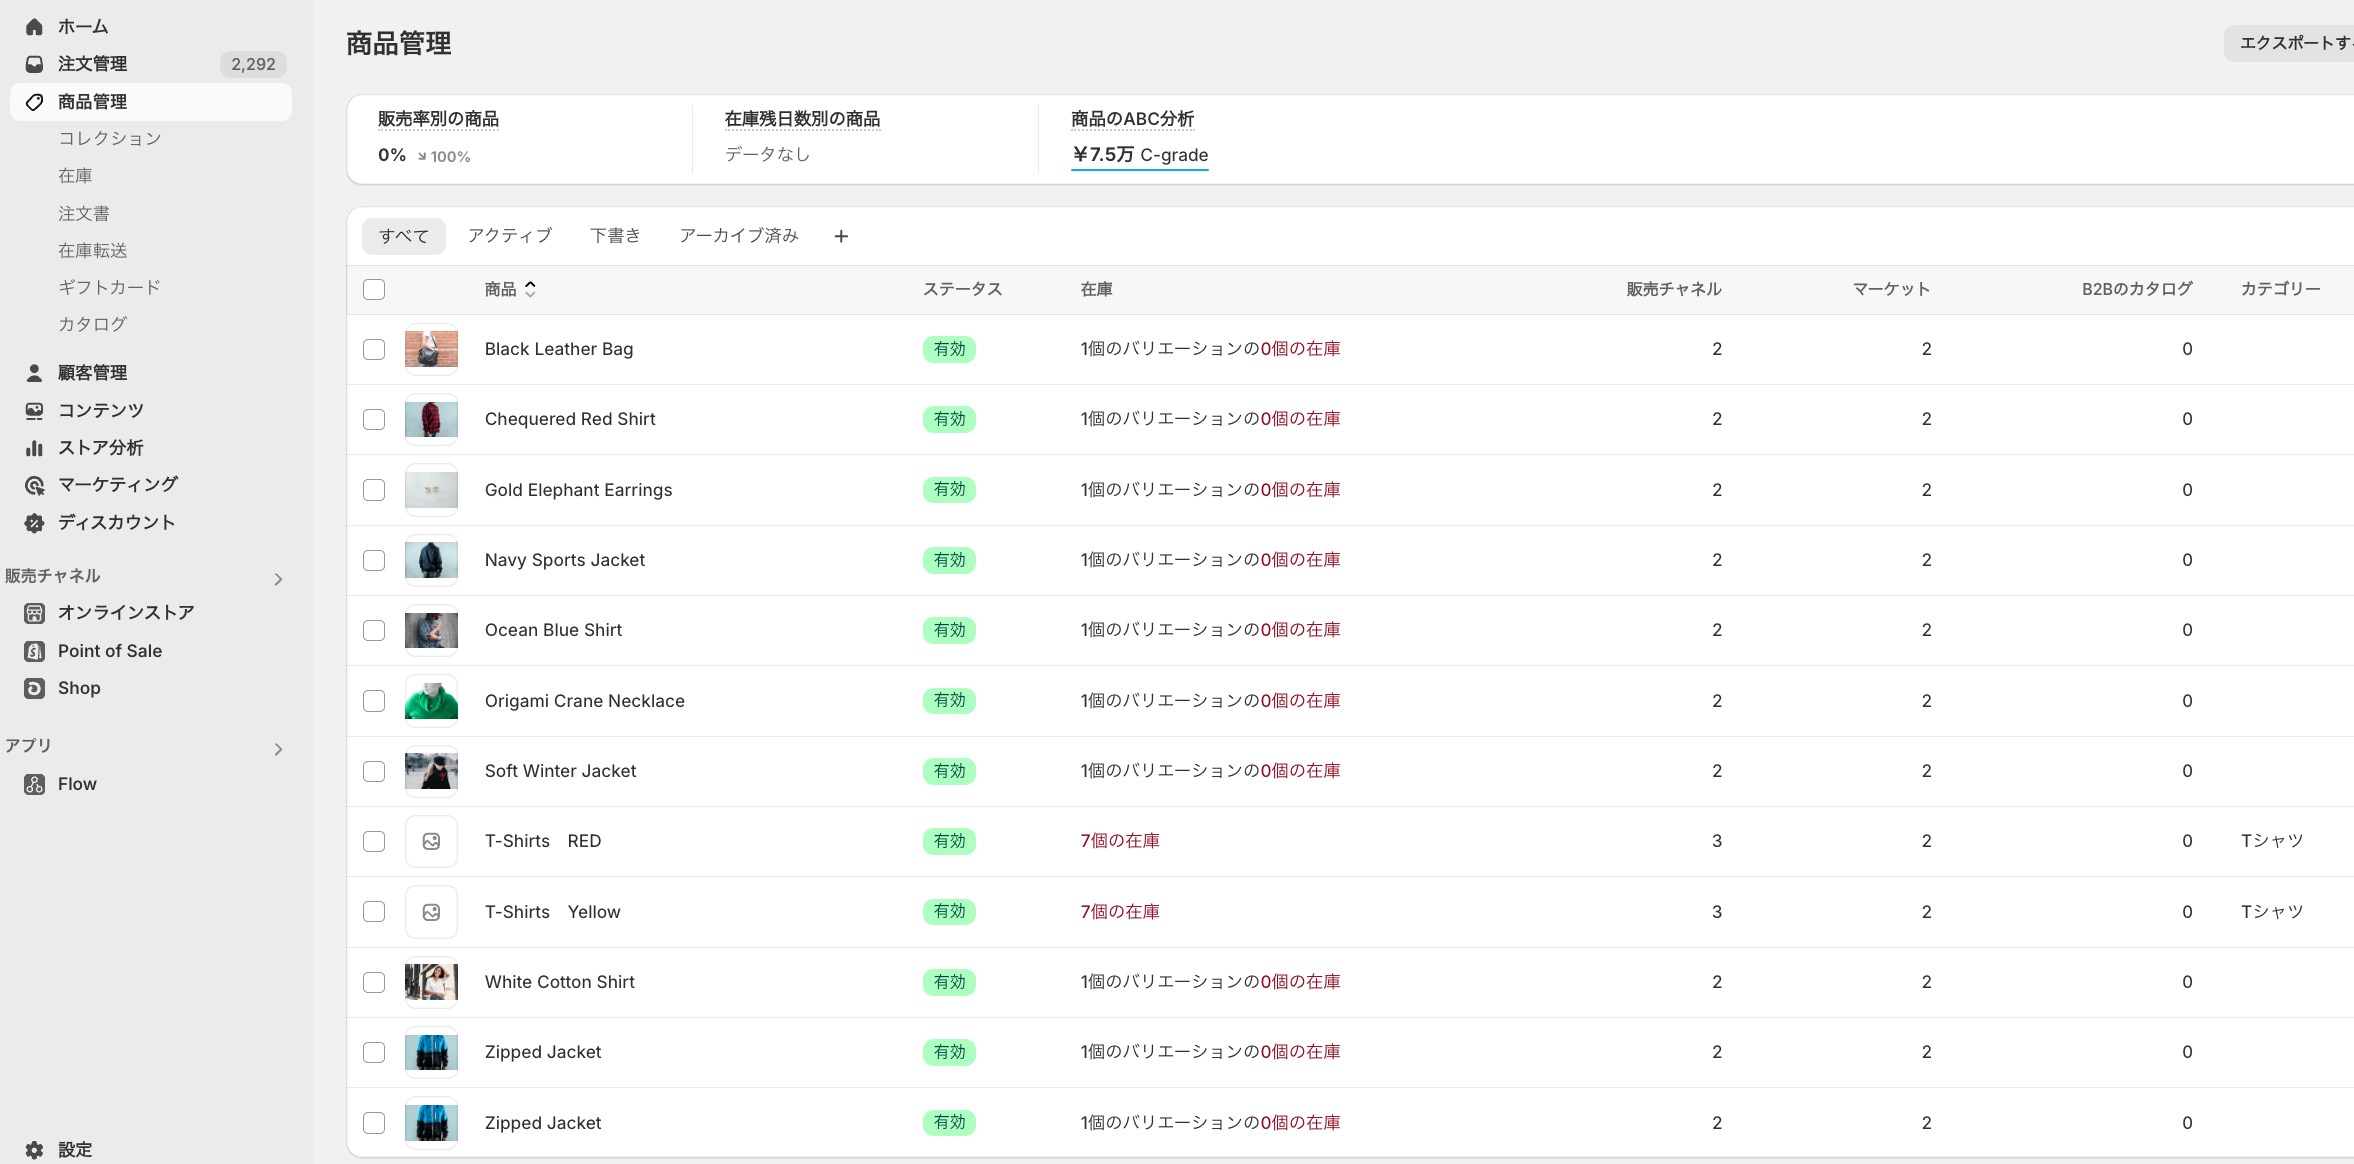
Task: Click the analytics bar chart icon
Action: (34, 448)
